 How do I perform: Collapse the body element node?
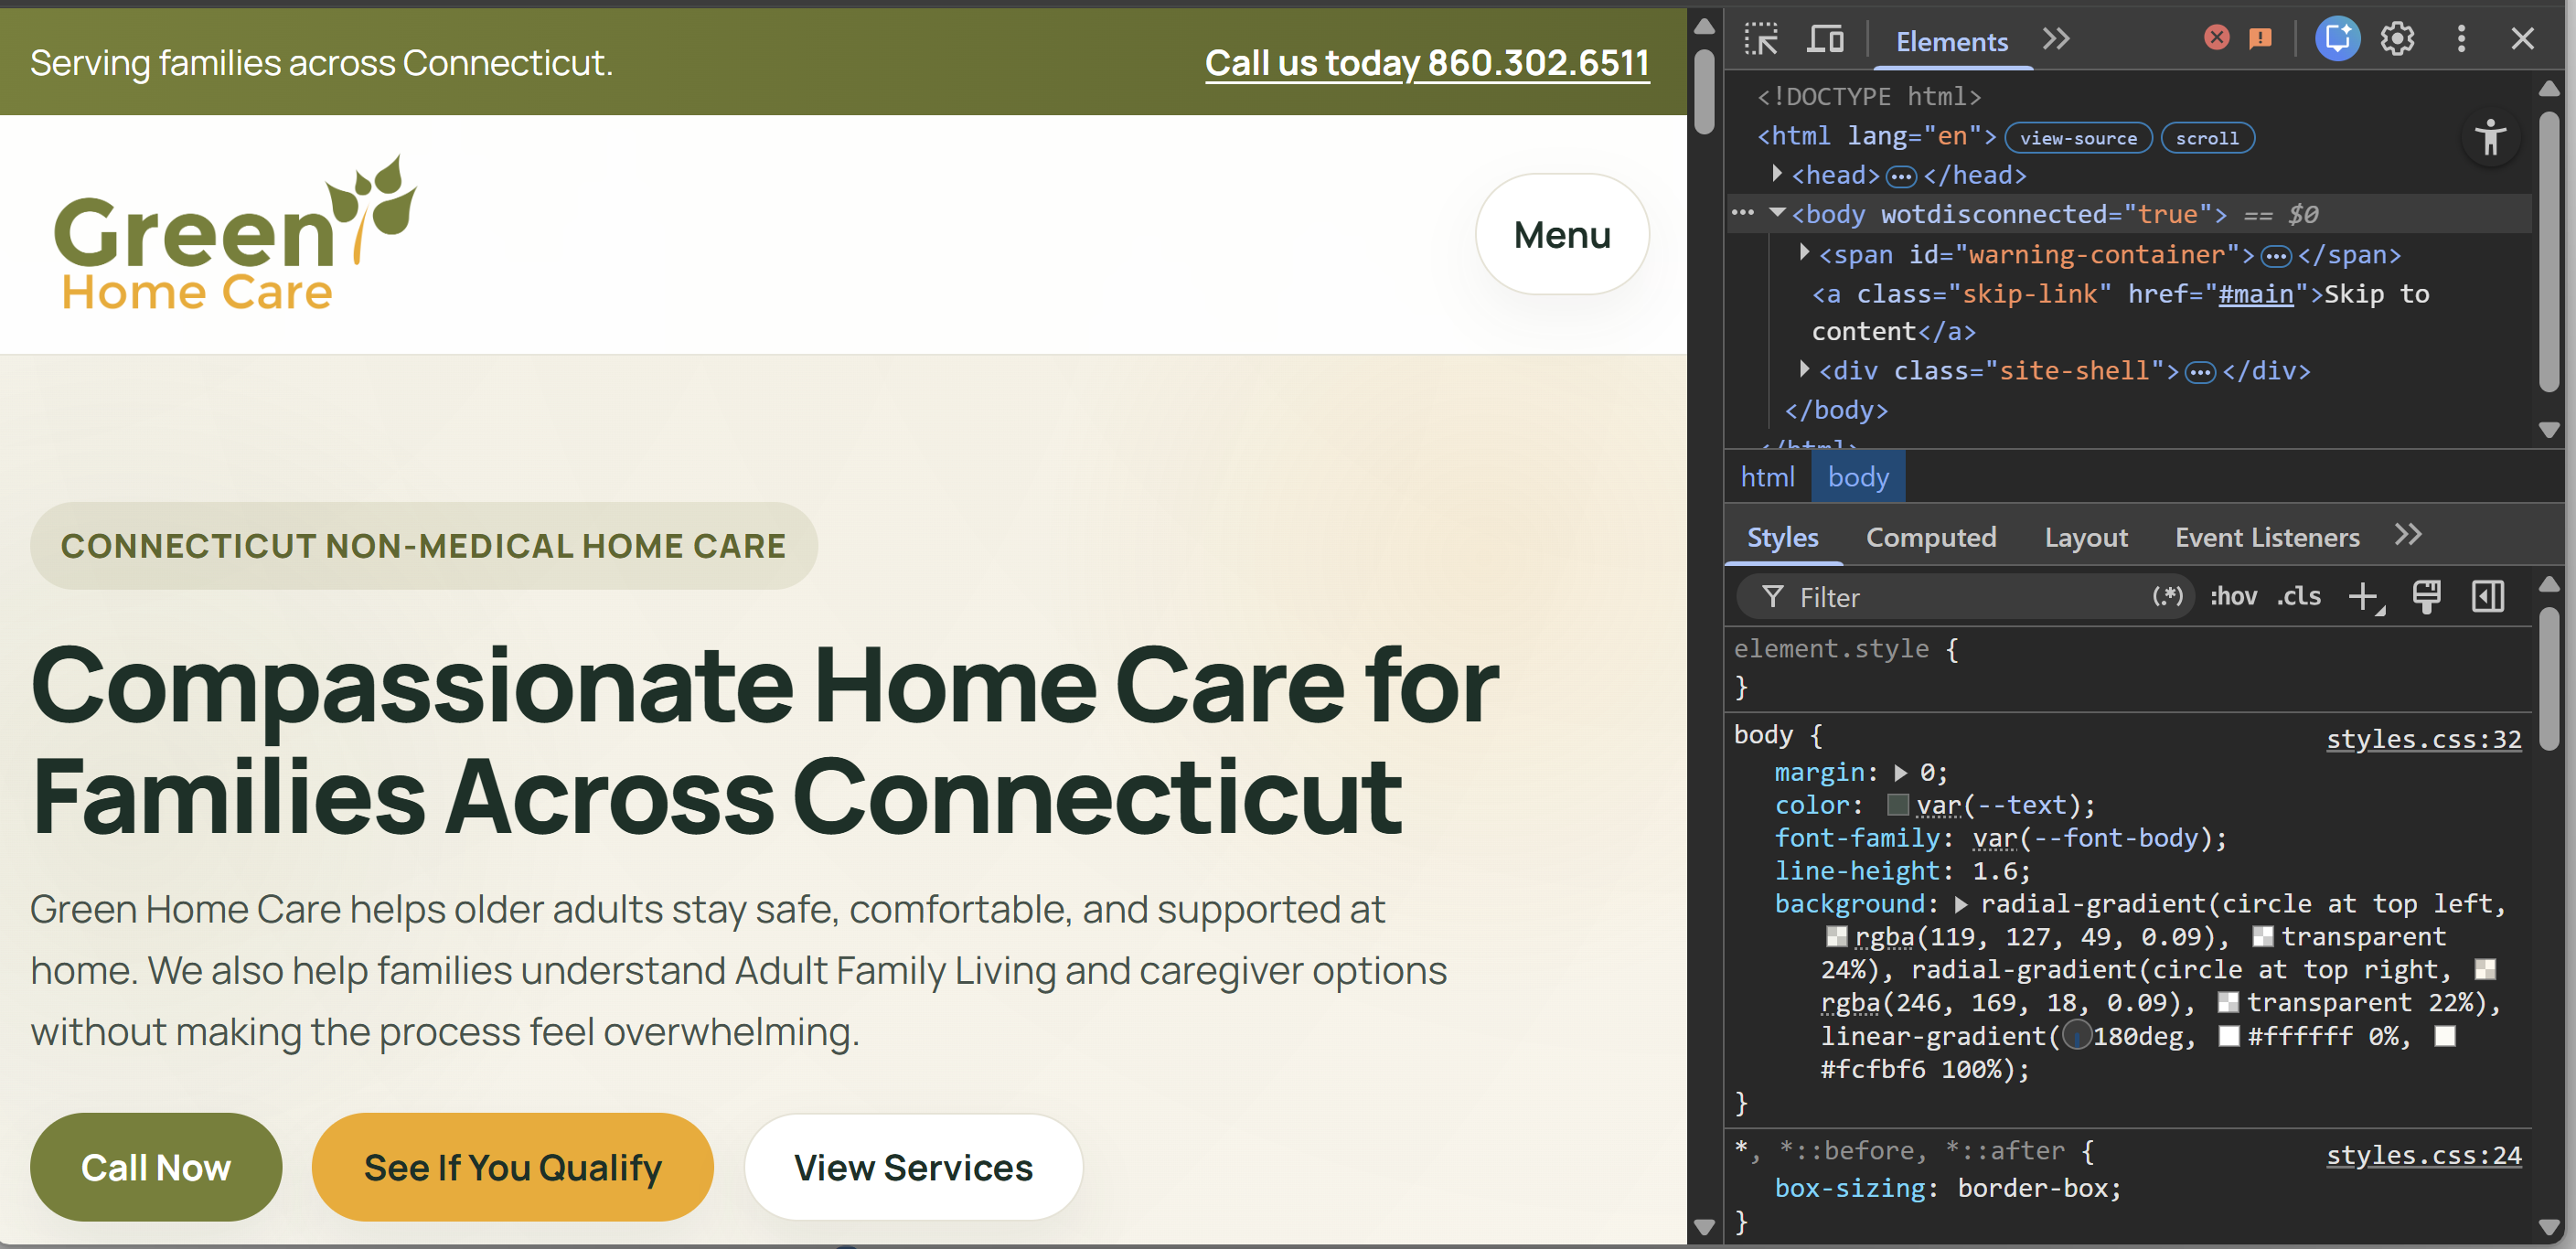1778,213
